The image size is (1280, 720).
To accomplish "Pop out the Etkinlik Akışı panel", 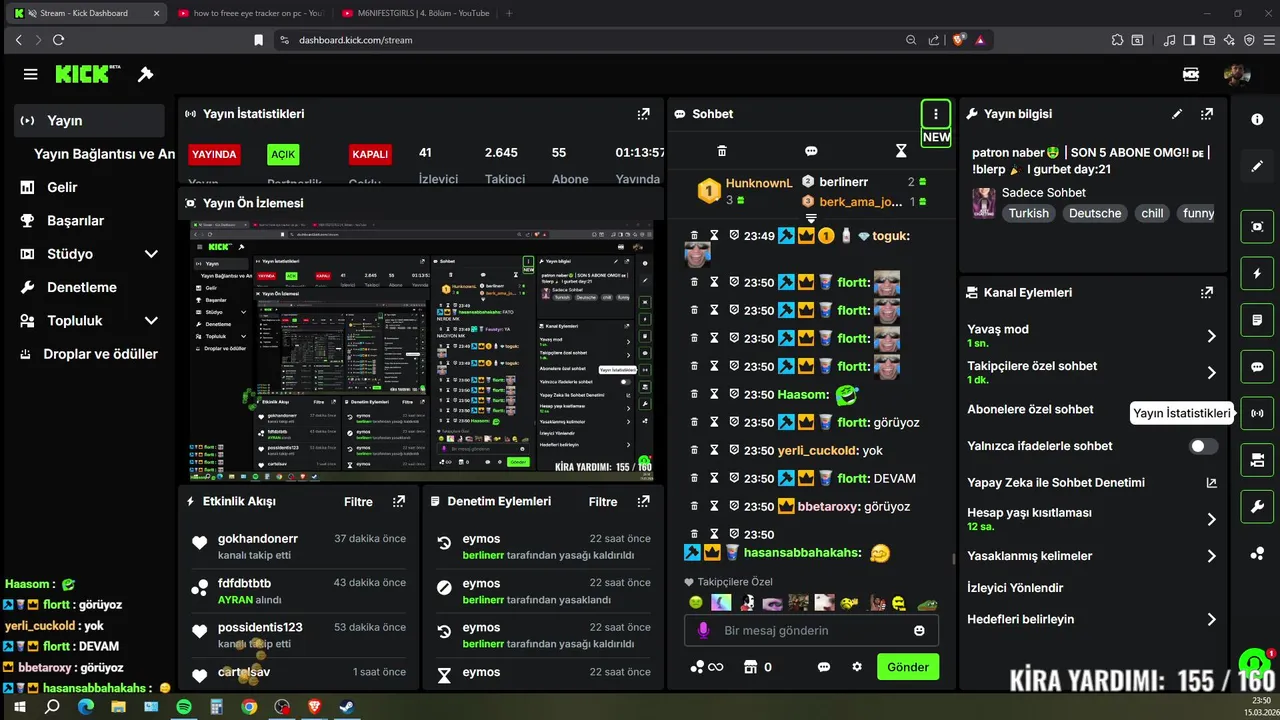I will (399, 501).
